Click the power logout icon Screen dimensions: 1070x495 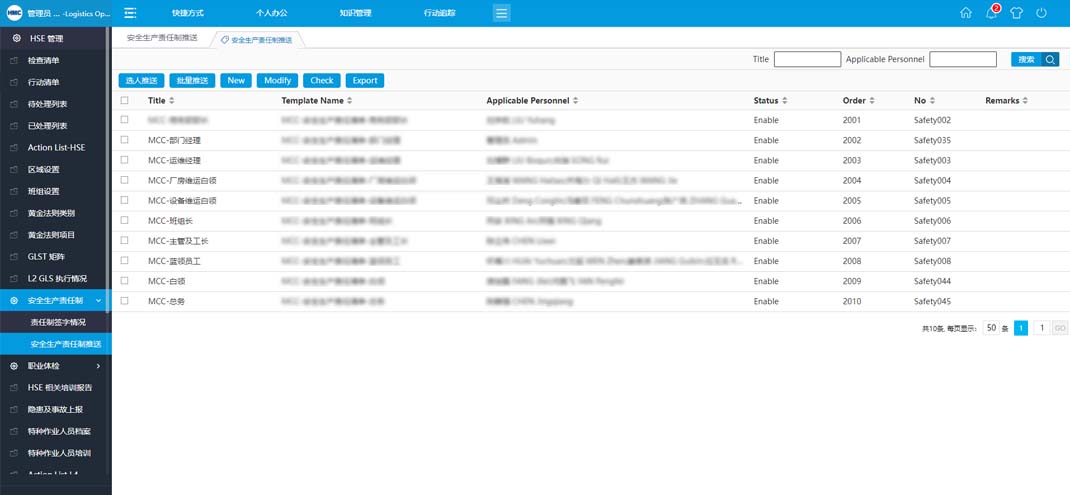1042,13
